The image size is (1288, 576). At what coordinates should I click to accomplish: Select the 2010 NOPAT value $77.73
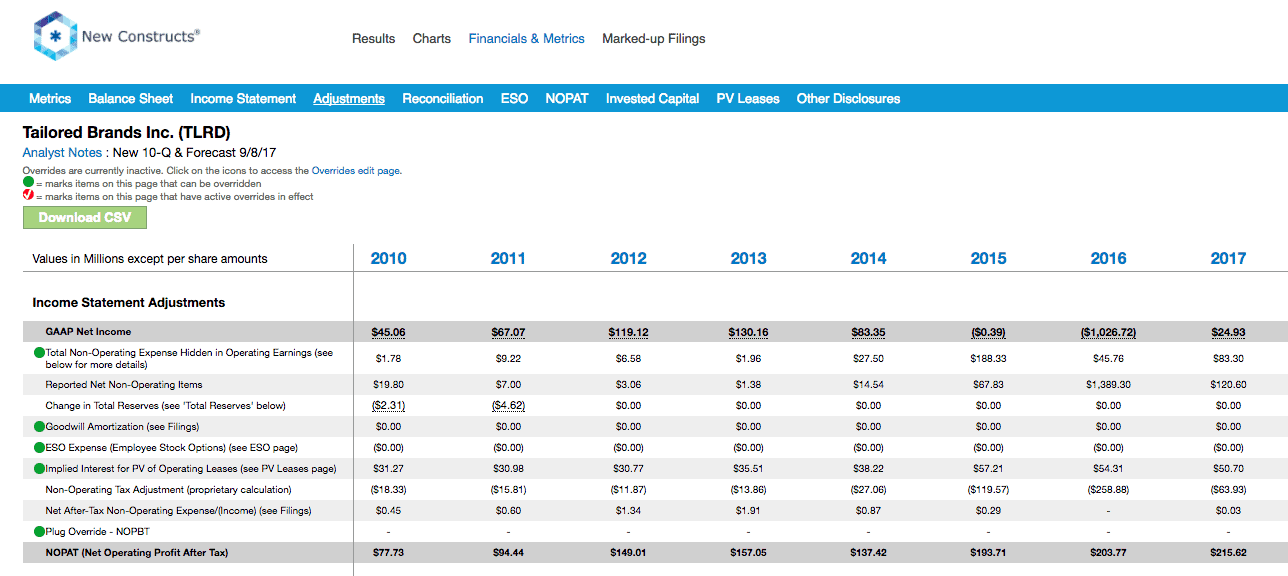[389, 553]
